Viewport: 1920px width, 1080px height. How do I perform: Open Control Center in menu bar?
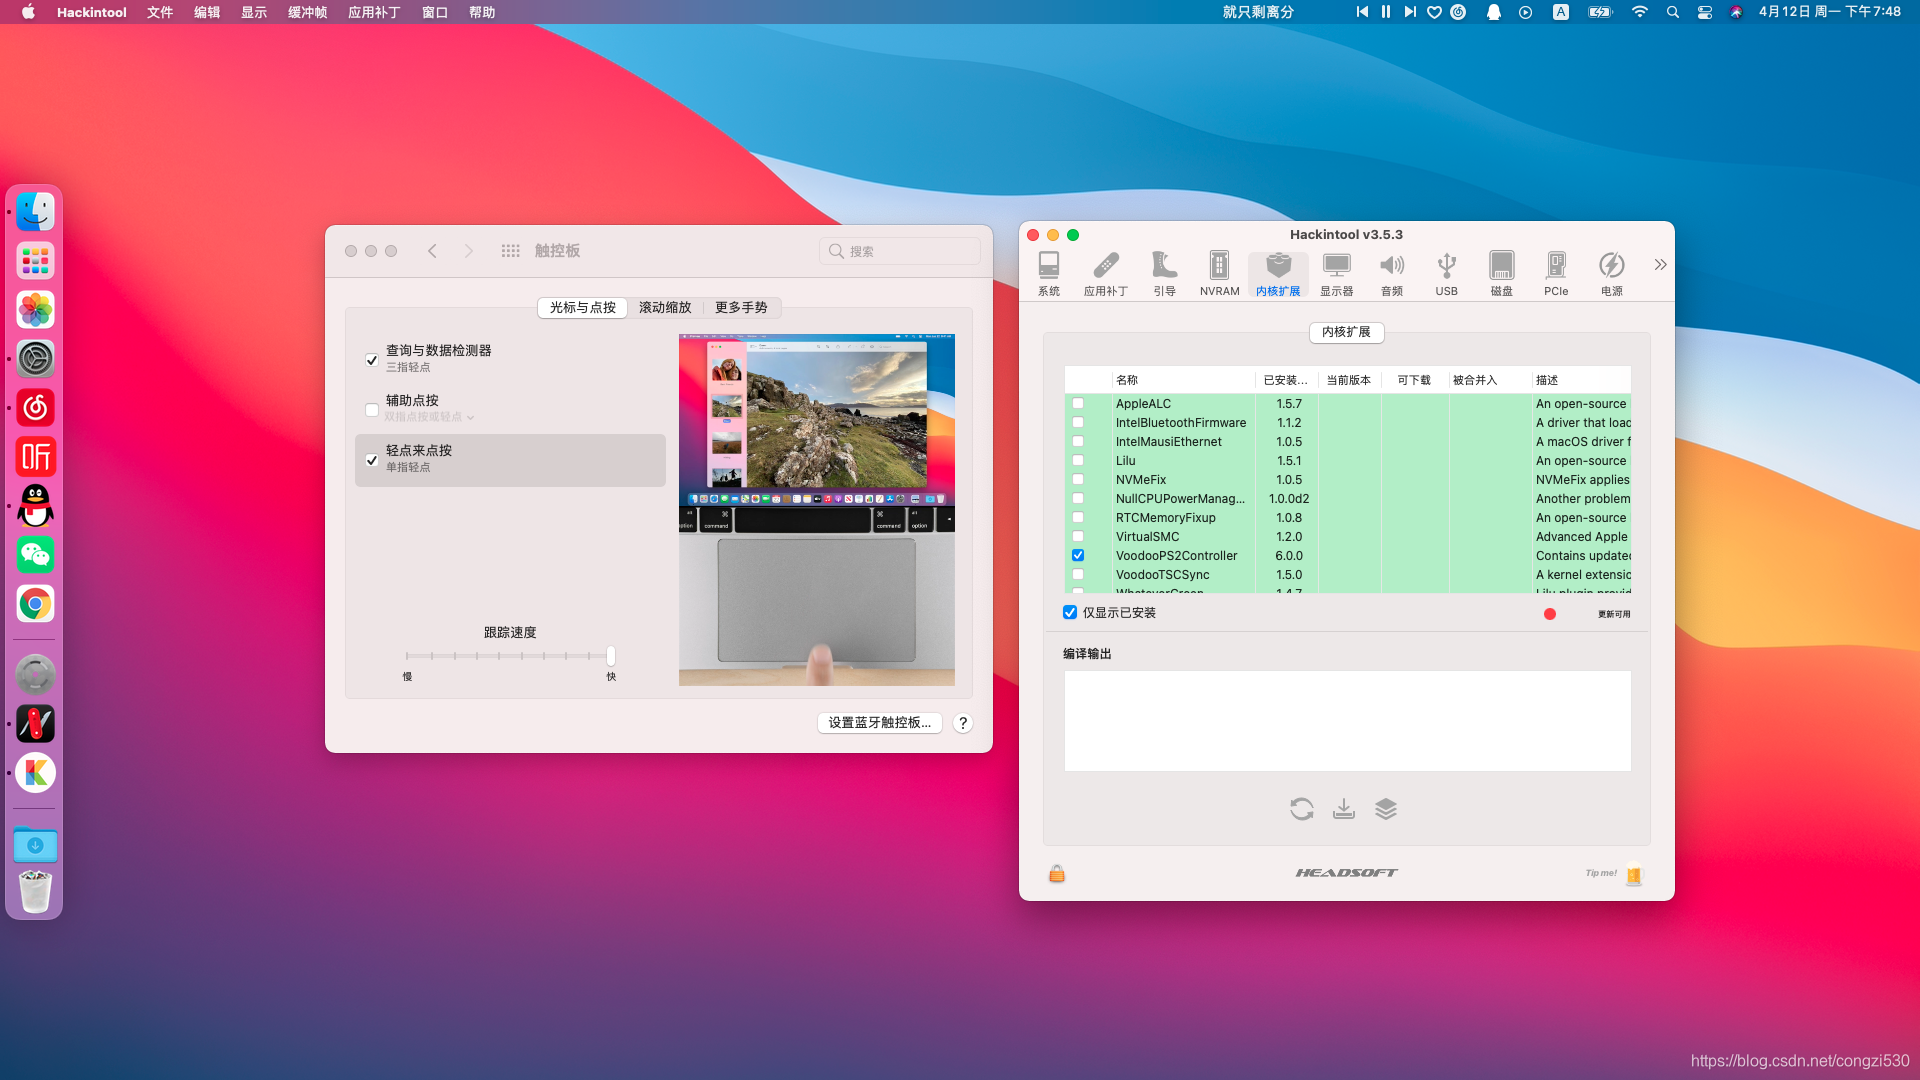[1704, 12]
